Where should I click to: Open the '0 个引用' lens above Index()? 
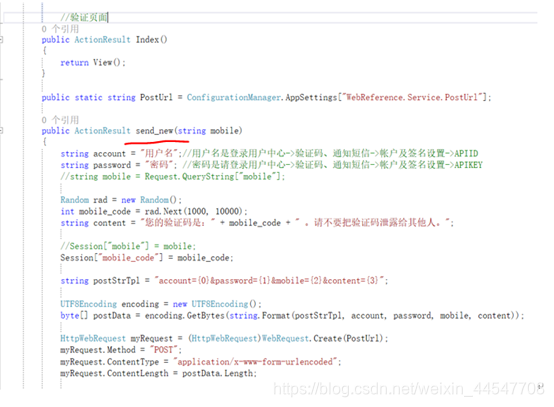[60, 29]
